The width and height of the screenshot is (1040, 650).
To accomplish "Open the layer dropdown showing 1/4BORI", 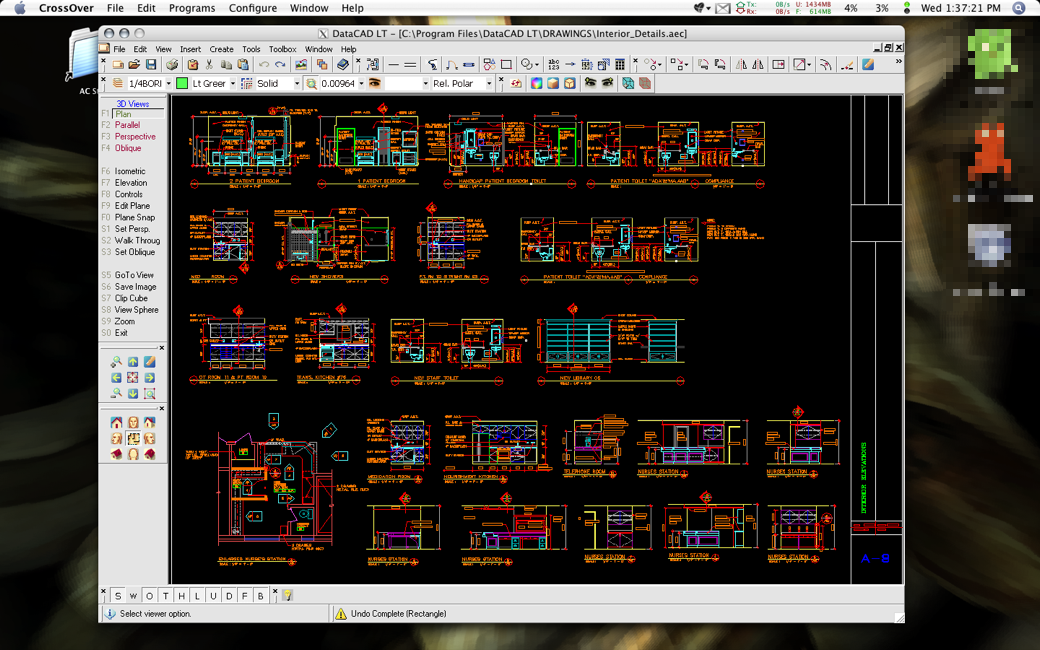I will 168,84.
